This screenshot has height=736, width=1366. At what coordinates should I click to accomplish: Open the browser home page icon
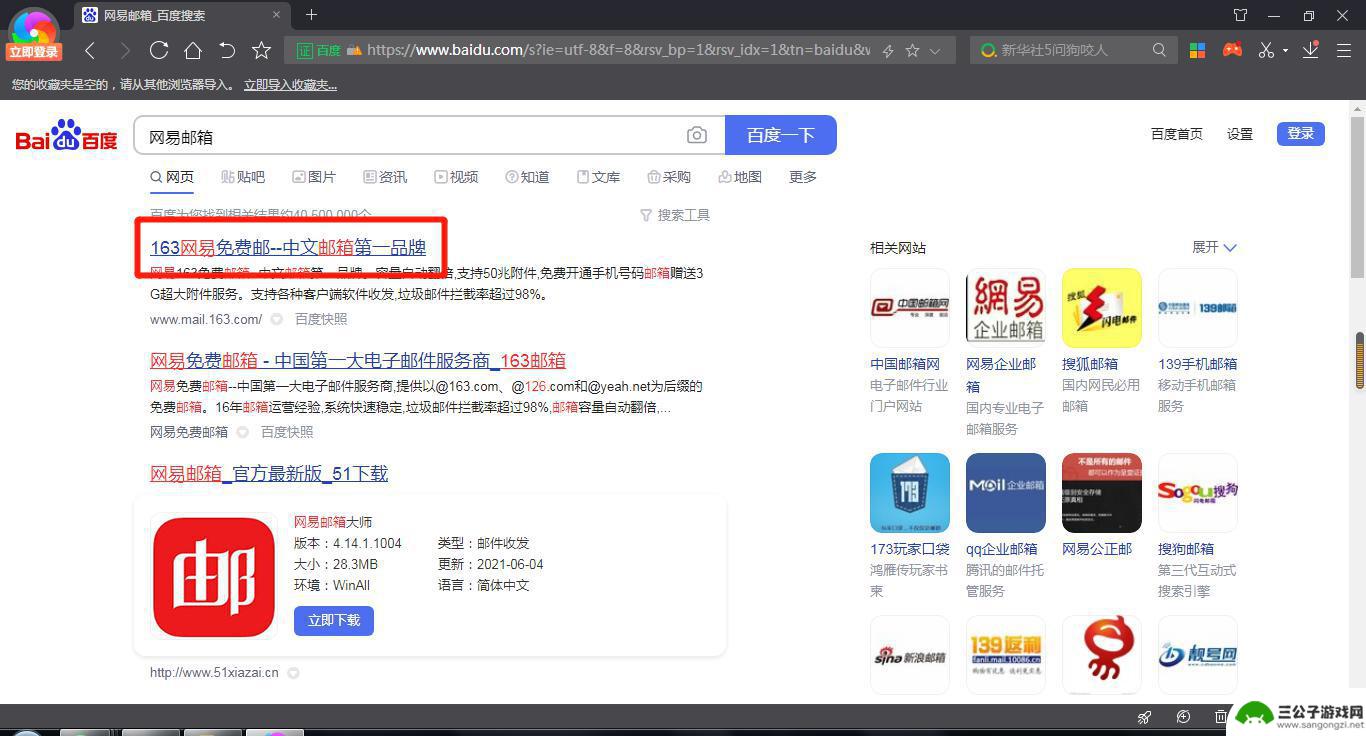(x=193, y=50)
